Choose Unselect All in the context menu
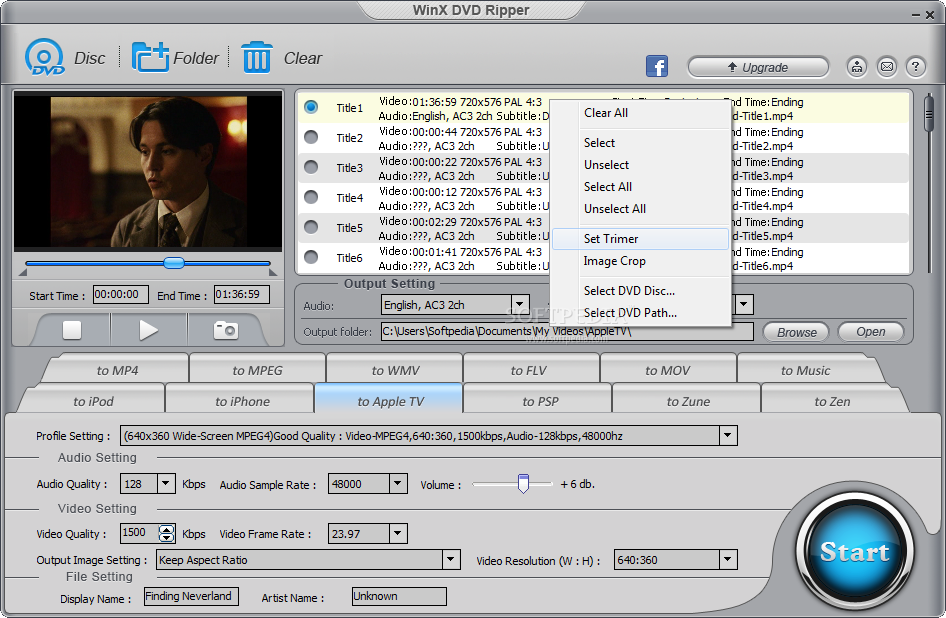 click(x=640, y=209)
